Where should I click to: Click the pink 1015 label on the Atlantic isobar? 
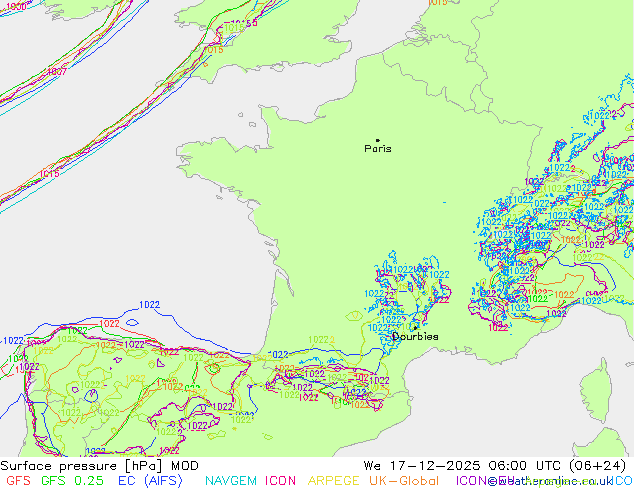pos(50,174)
